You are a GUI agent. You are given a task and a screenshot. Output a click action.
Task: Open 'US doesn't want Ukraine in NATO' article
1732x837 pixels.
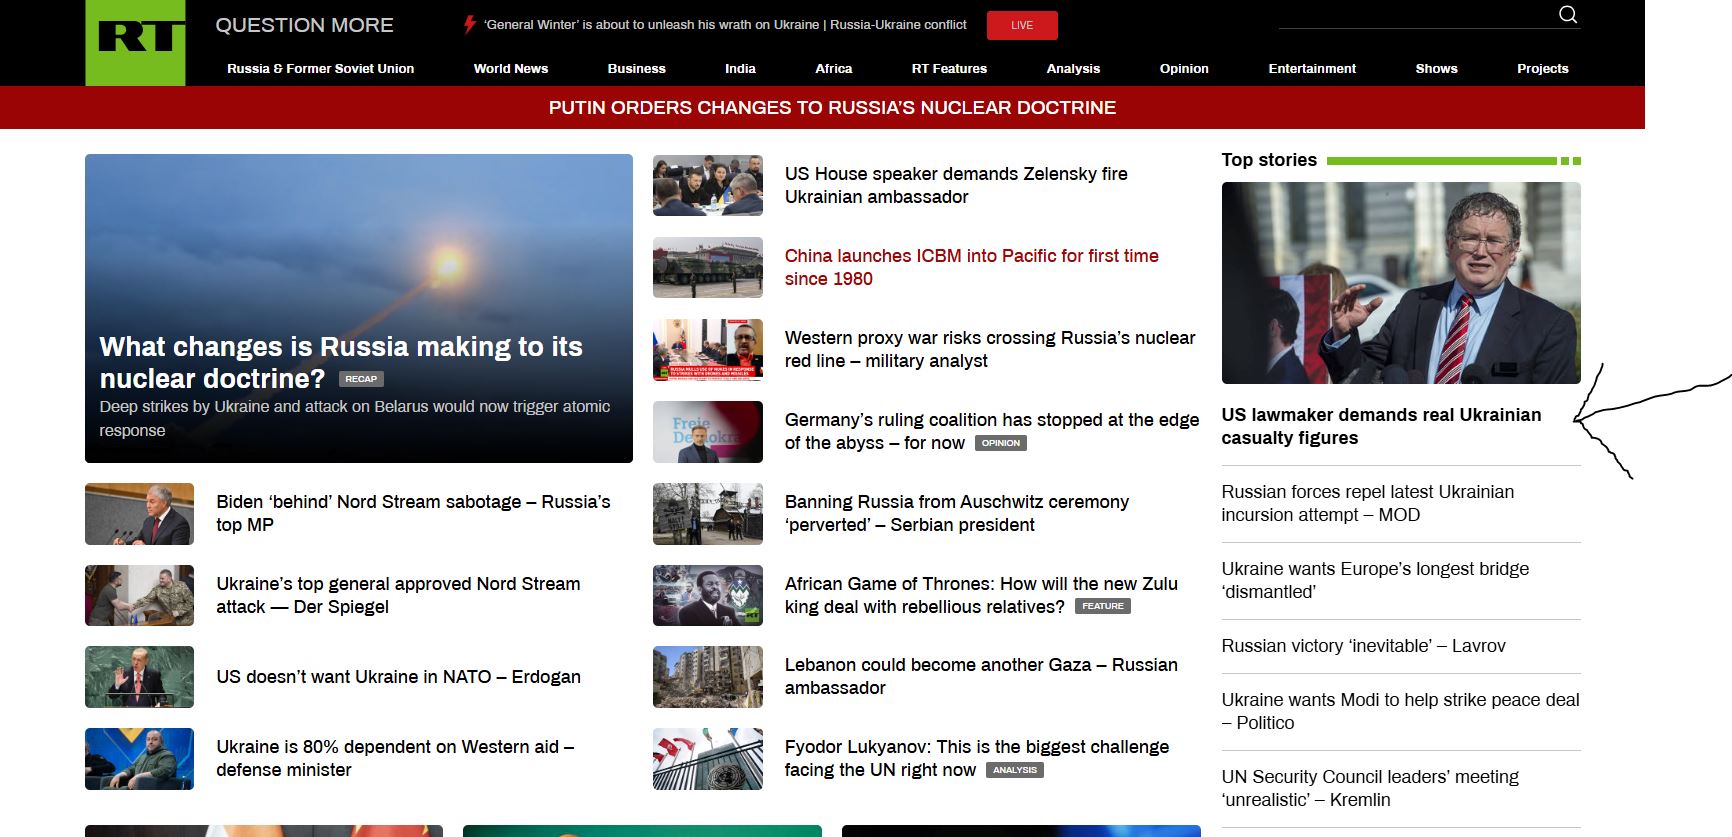(x=398, y=677)
